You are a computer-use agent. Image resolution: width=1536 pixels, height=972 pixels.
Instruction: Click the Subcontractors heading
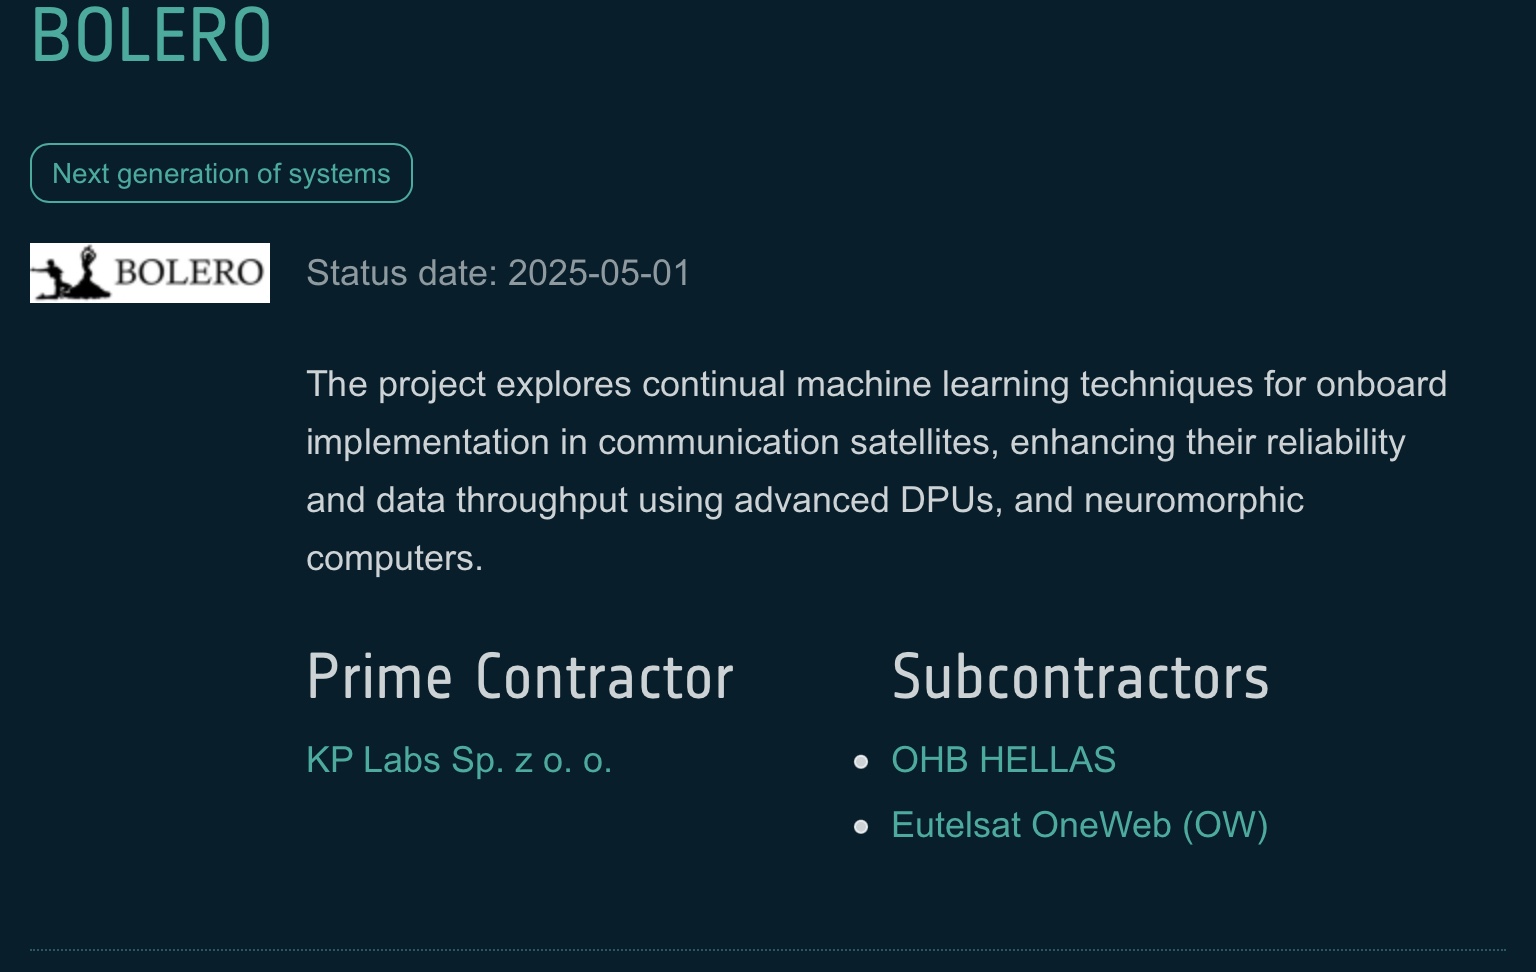pyautogui.click(x=1080, y=677)
